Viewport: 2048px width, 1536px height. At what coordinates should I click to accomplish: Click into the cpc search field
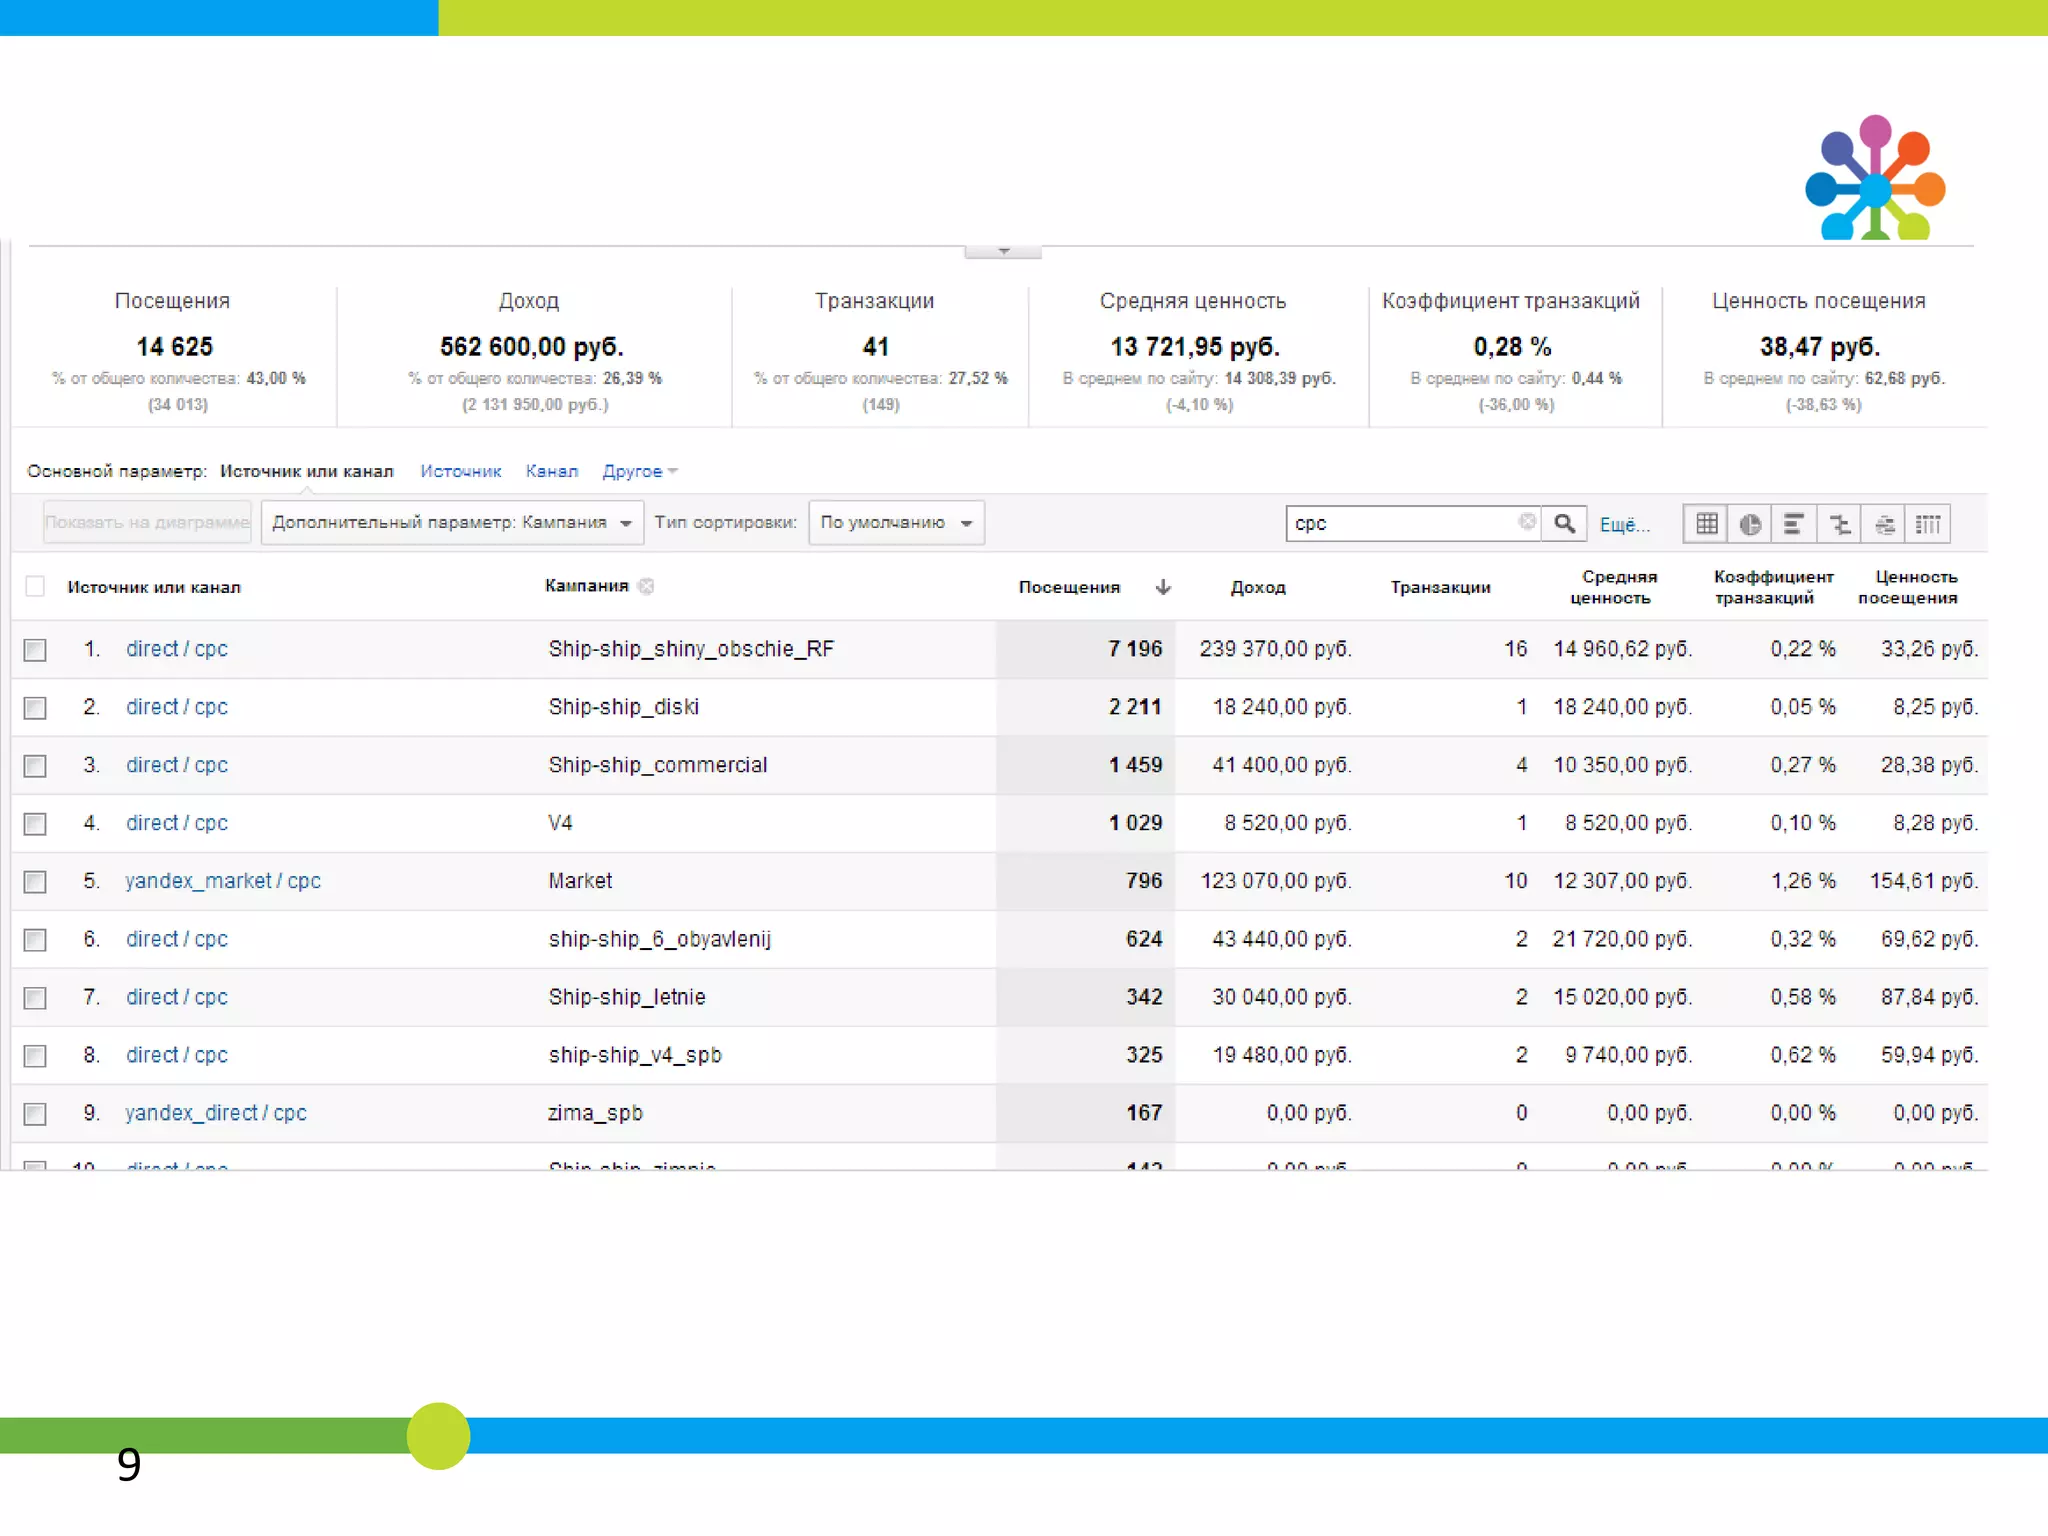coord(1400,523)
